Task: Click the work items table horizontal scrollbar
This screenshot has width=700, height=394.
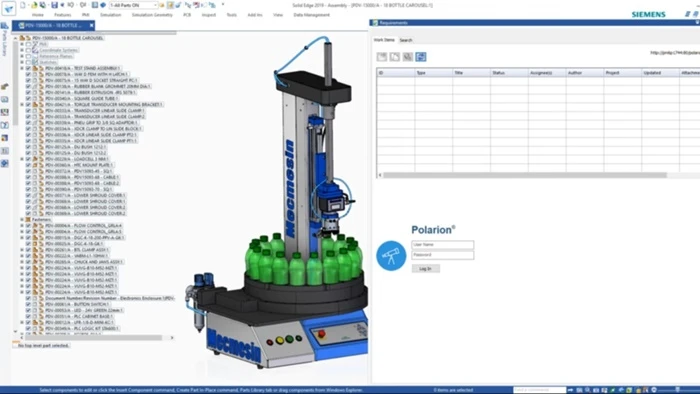Action: (525, 175)
